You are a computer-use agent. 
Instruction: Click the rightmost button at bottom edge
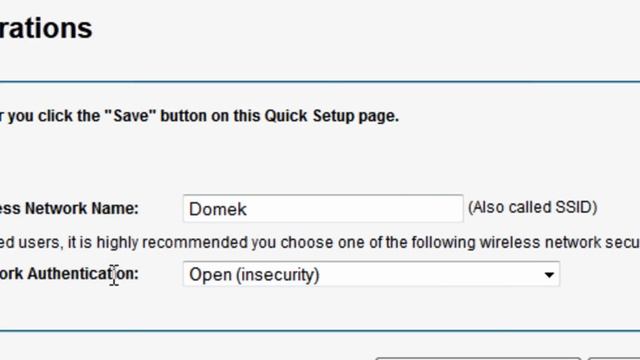pos(614,359)
